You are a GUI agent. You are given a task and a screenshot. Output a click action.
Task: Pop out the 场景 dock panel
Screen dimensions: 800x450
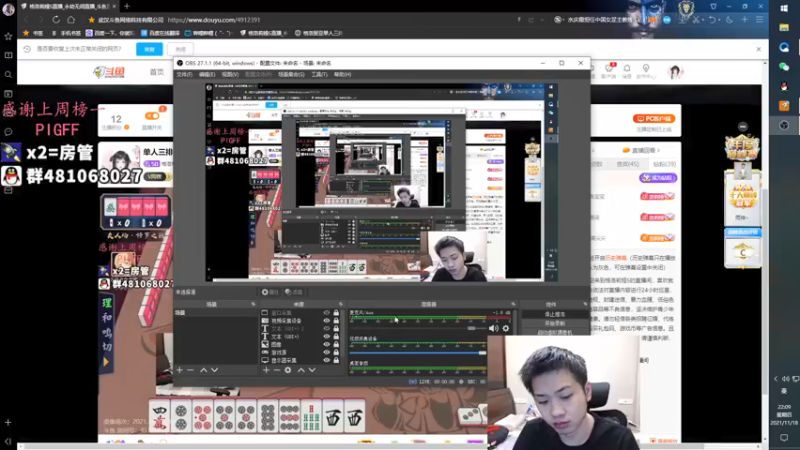coord(253,304)
